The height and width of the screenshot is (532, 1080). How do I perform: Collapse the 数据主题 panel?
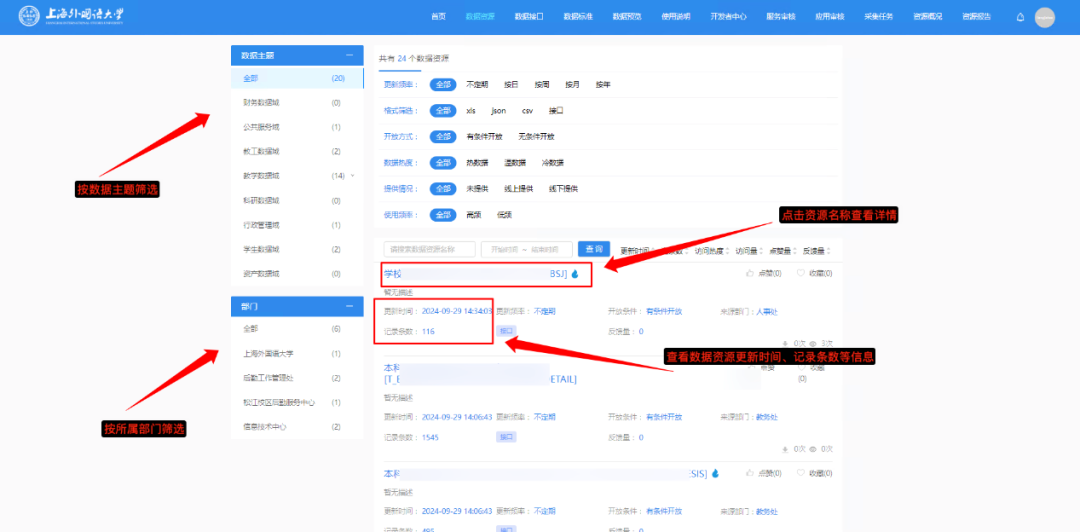(349, 55)
